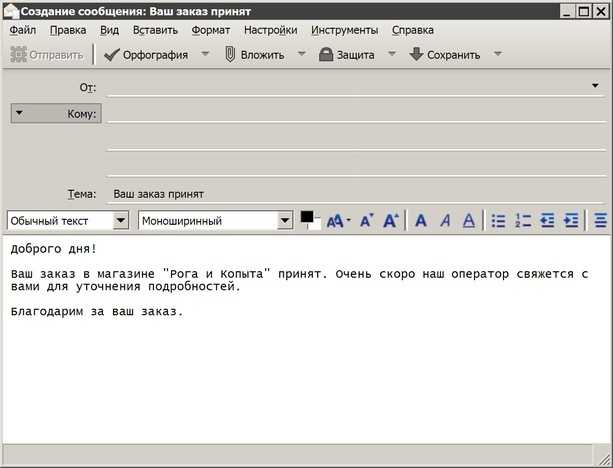Click the text "Благодарим за ваш заказ."
613x468 pixels.
[97, 312]
